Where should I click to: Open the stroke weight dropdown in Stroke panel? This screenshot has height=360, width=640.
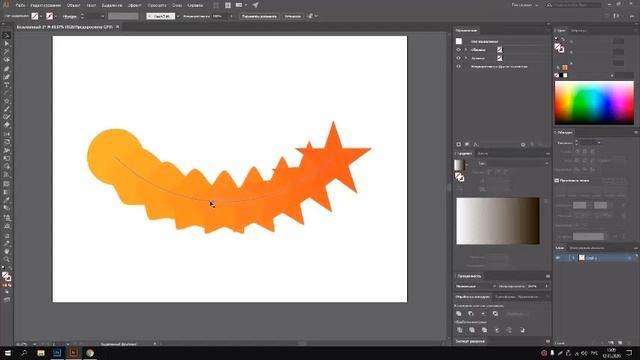coord(599,142)
